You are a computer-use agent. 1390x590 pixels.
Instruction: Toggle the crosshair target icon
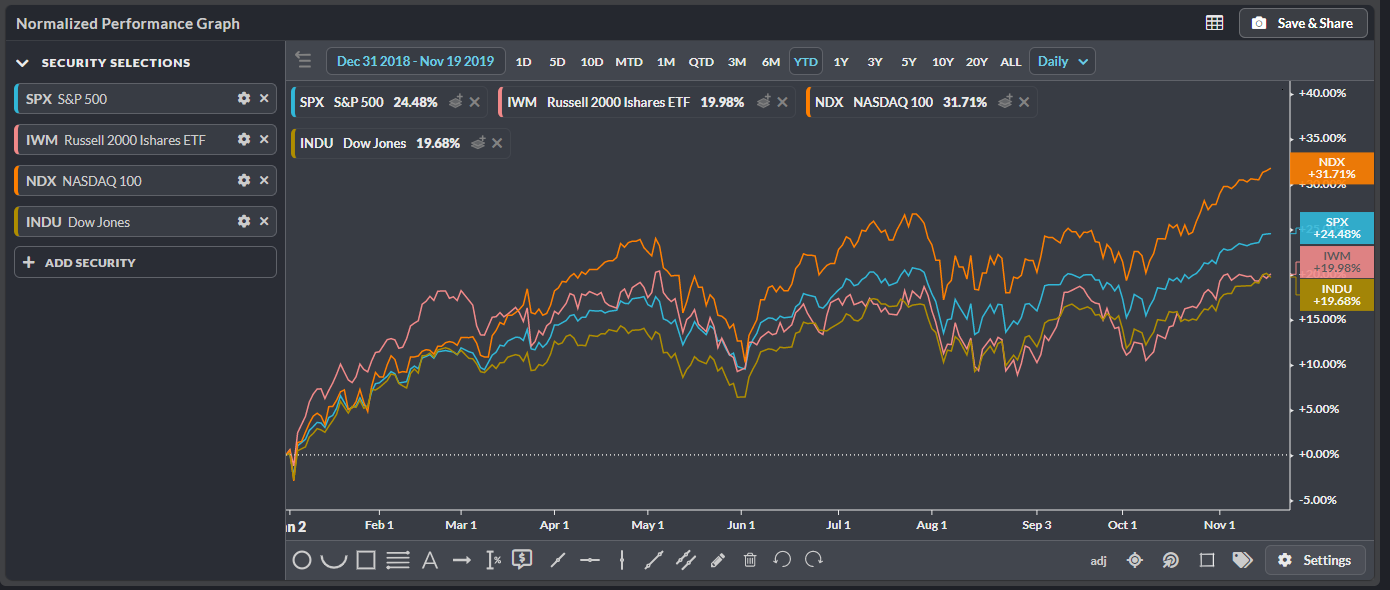pos(1134,560)
